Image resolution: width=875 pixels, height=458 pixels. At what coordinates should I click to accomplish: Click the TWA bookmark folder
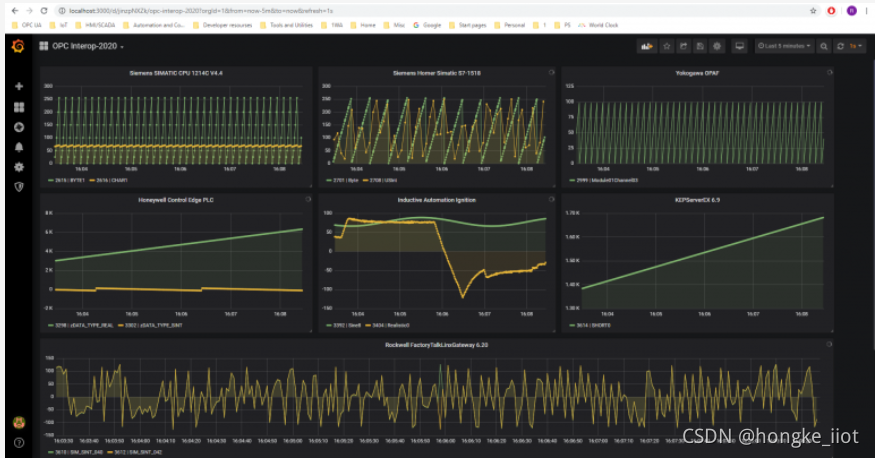pyautogui.click(x=332, y=25)
